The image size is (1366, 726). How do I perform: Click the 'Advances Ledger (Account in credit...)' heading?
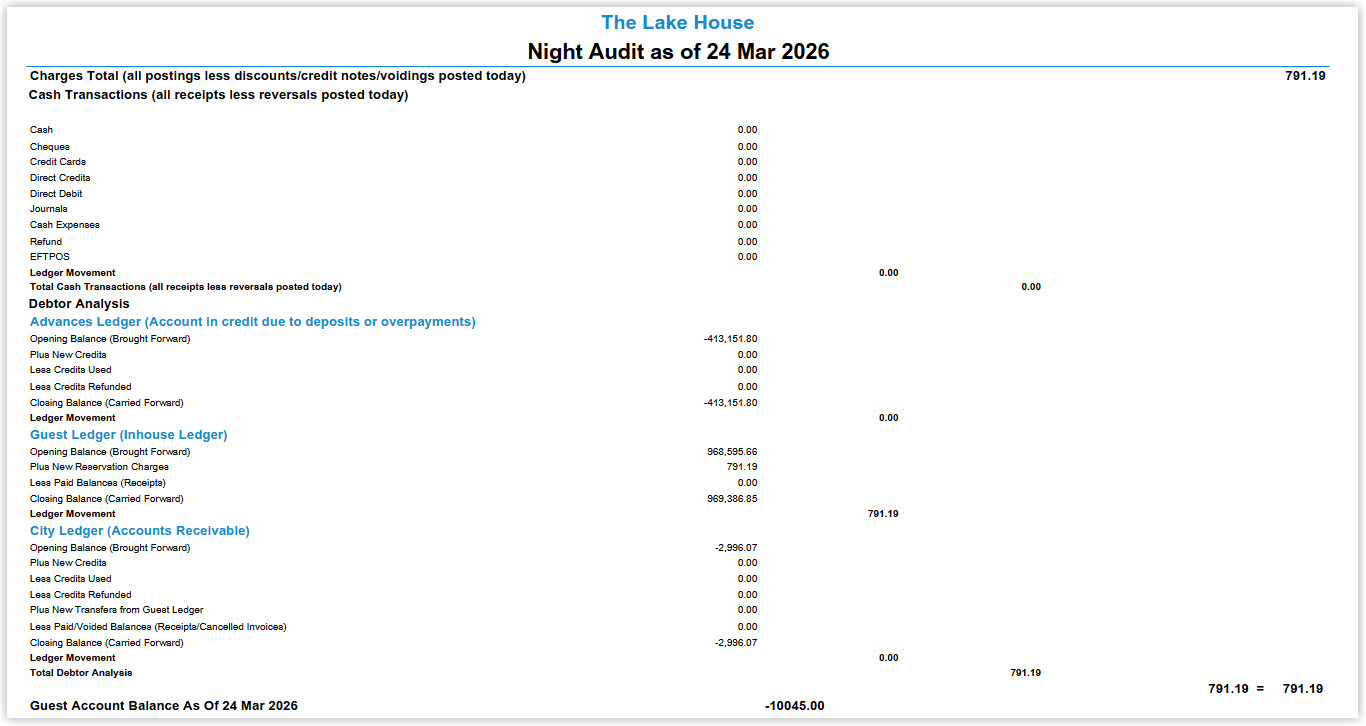click(253, 322)
